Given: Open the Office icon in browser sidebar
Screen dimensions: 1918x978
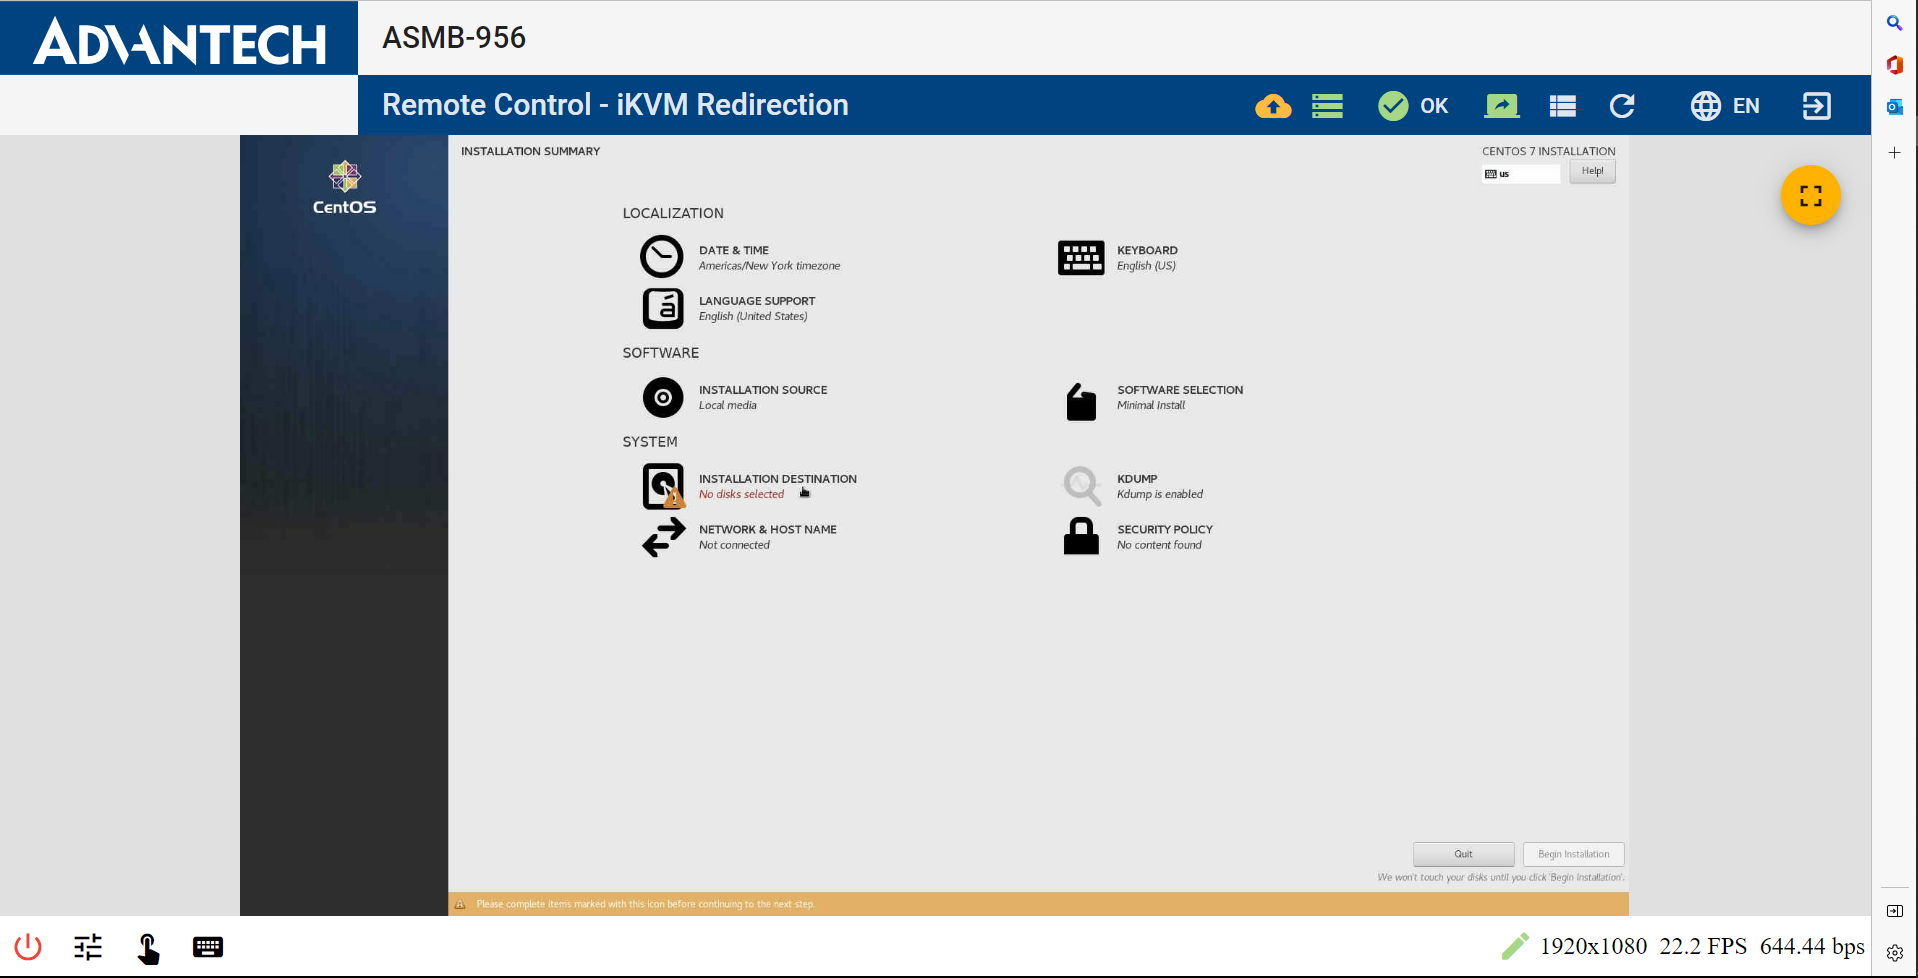Looking at the screenshot, I should (x=1894, y=65).
